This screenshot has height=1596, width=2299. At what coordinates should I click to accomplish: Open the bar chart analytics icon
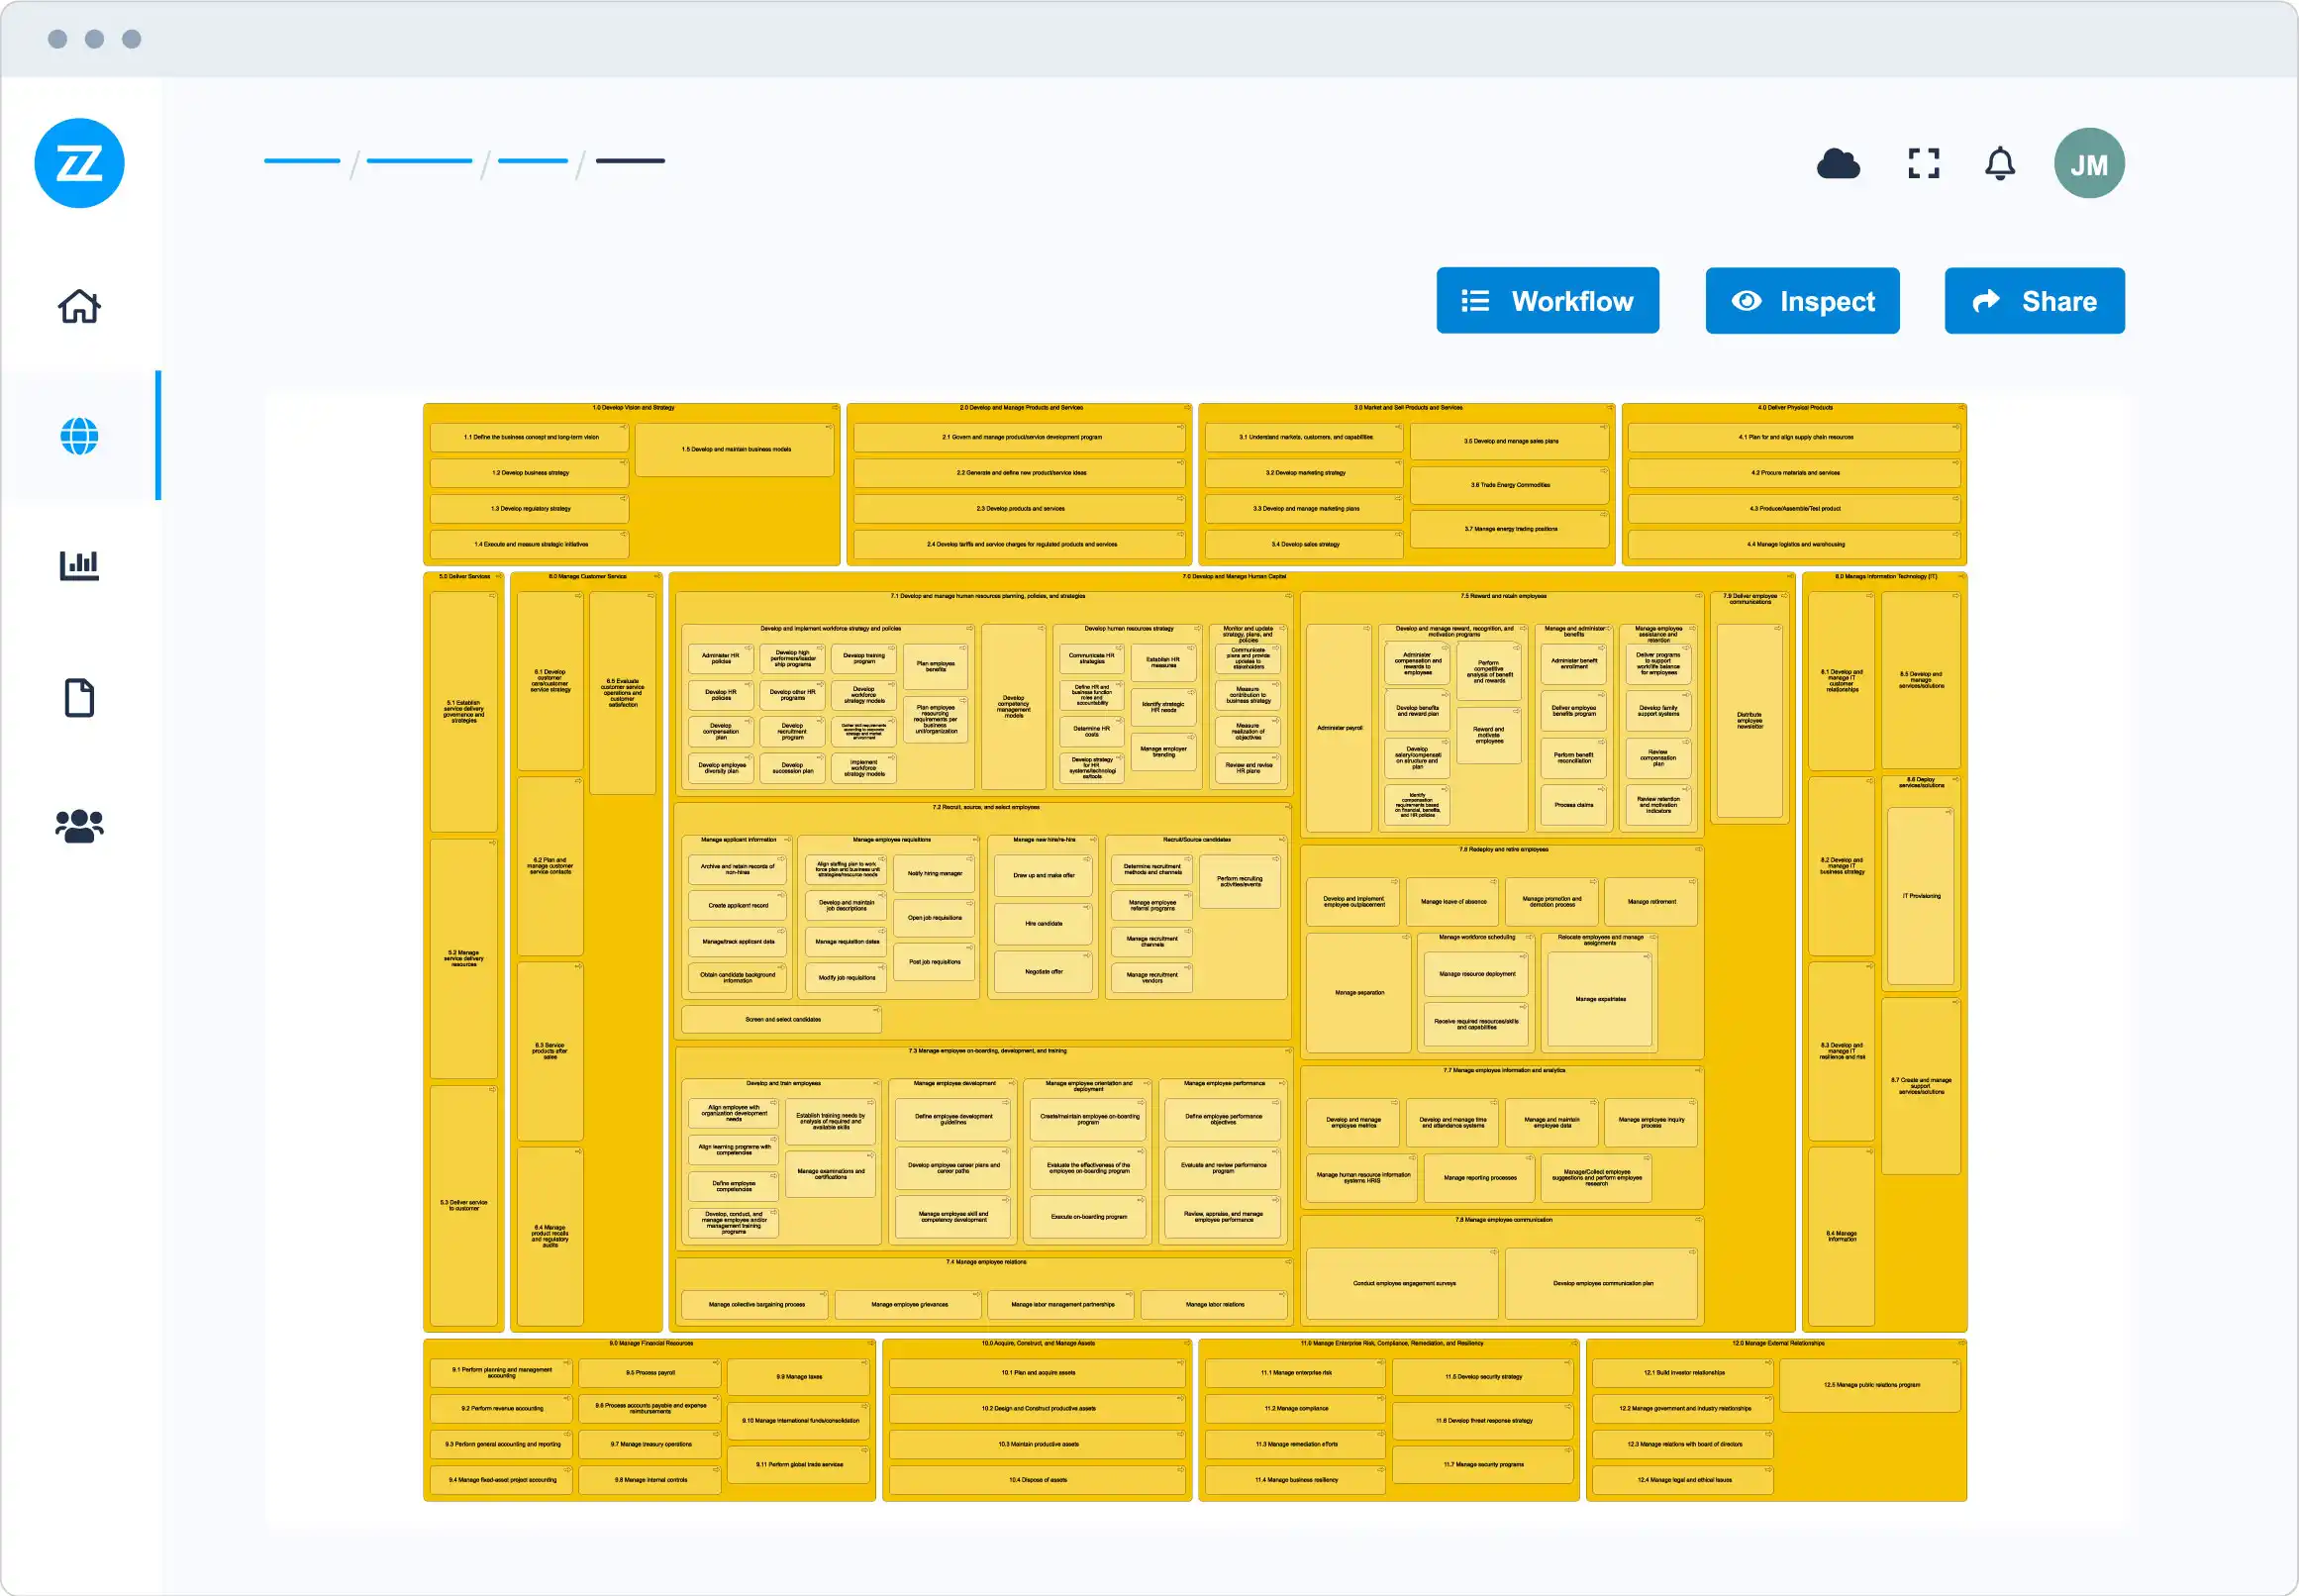coord(79,565)
